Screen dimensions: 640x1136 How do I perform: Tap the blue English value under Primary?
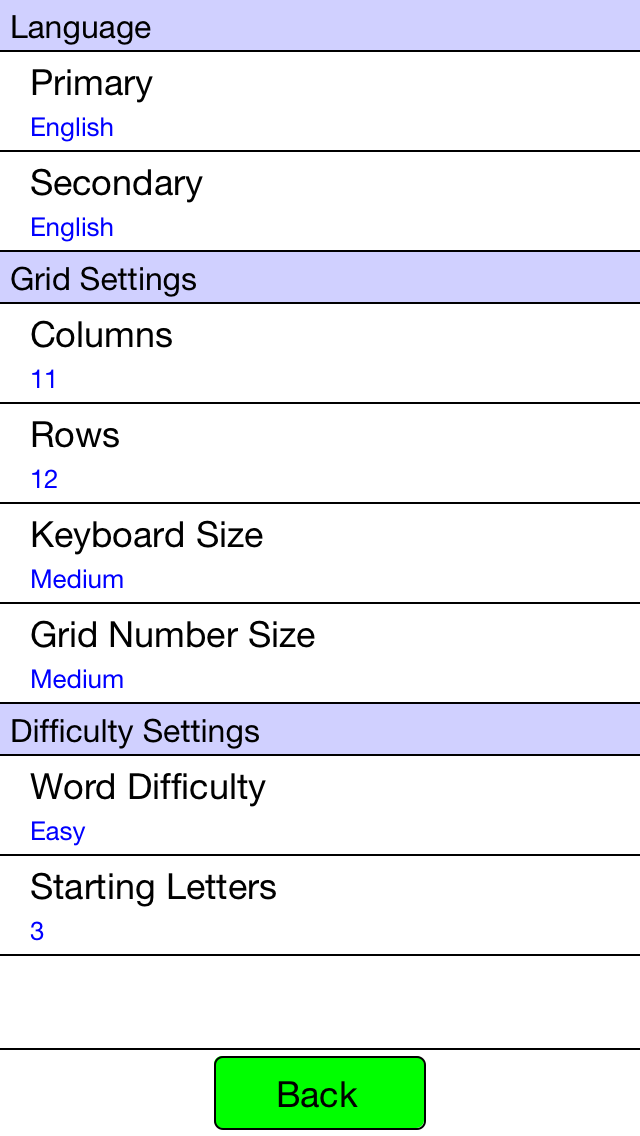pos(72,128)
